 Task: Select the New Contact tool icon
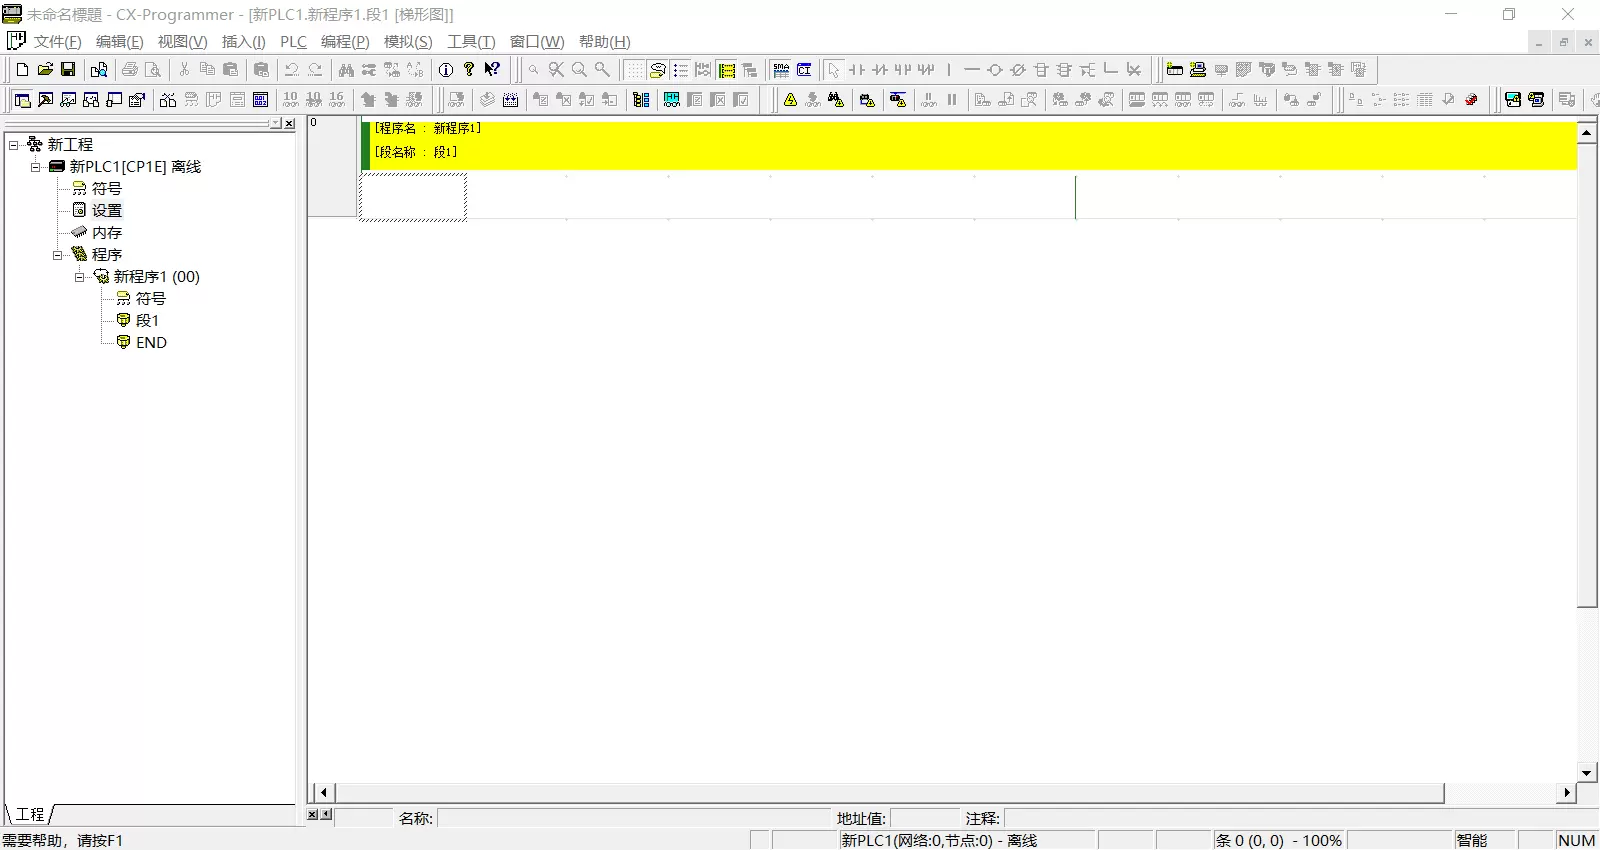857,69
